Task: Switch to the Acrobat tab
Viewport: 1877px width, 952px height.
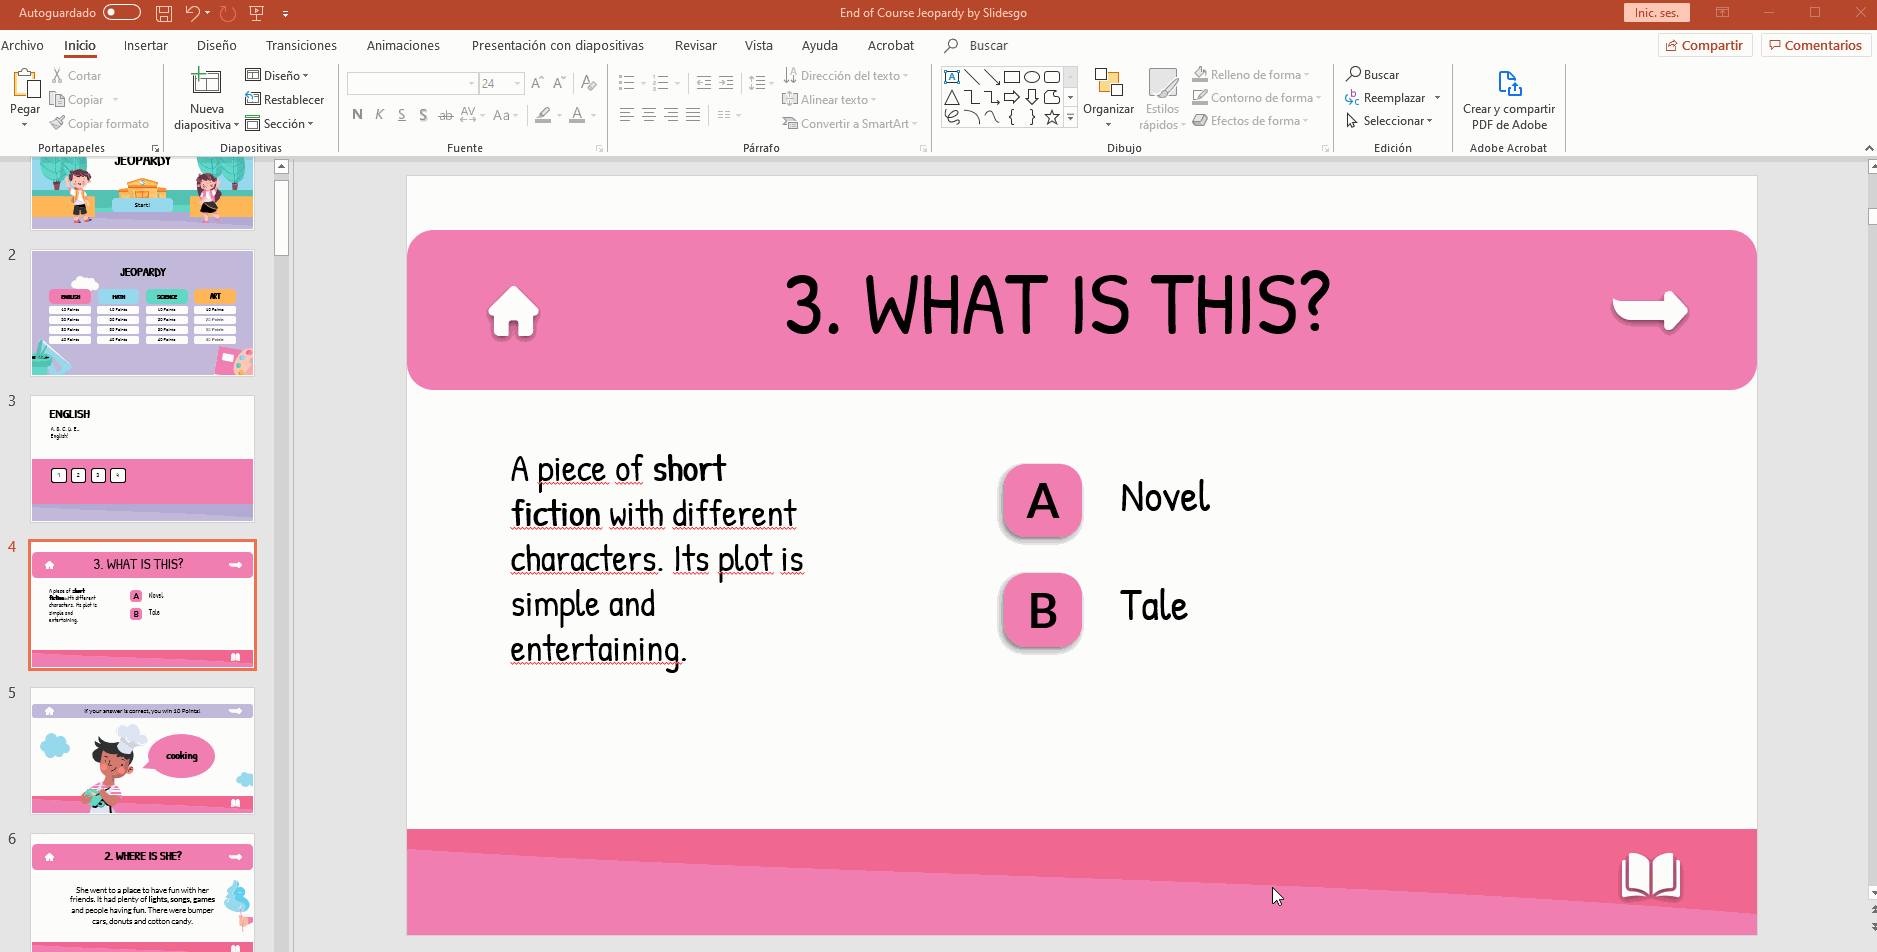Action: click(891, 46)
